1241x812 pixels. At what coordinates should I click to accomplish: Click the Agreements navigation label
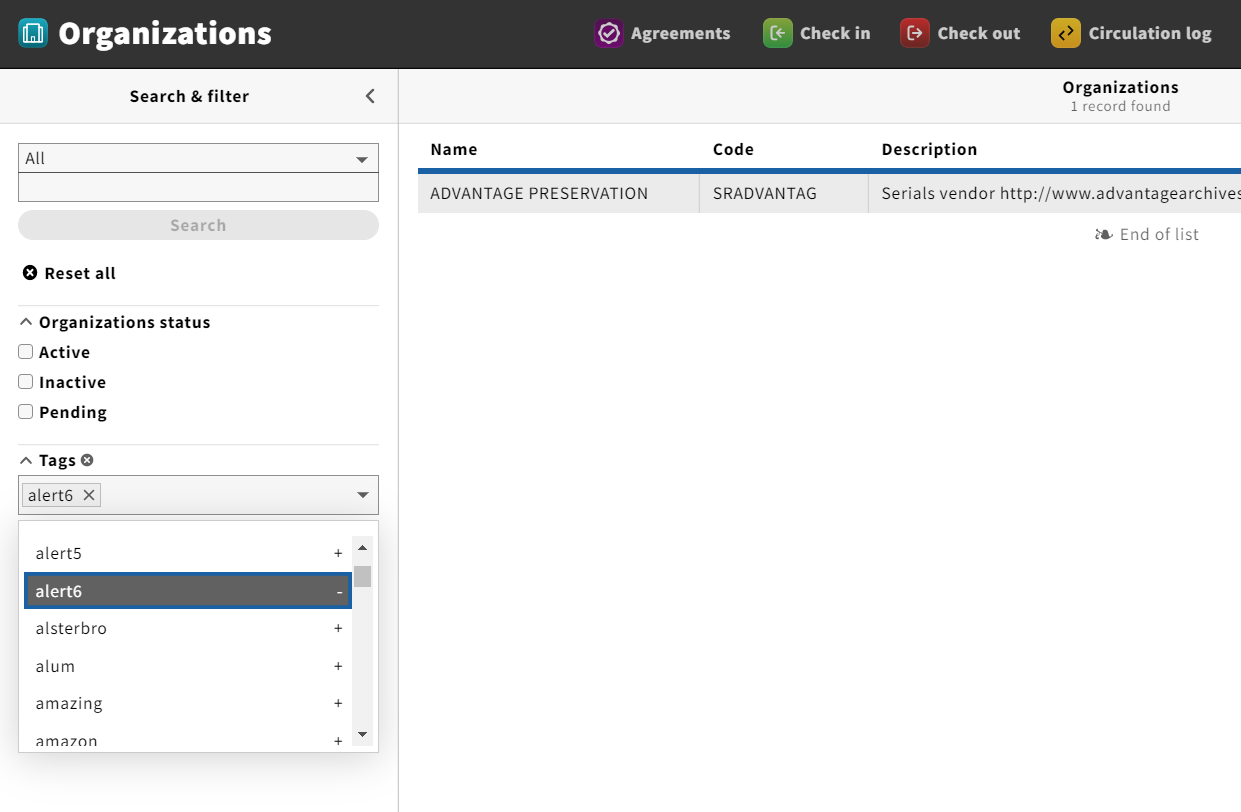[x=680, y=33]
